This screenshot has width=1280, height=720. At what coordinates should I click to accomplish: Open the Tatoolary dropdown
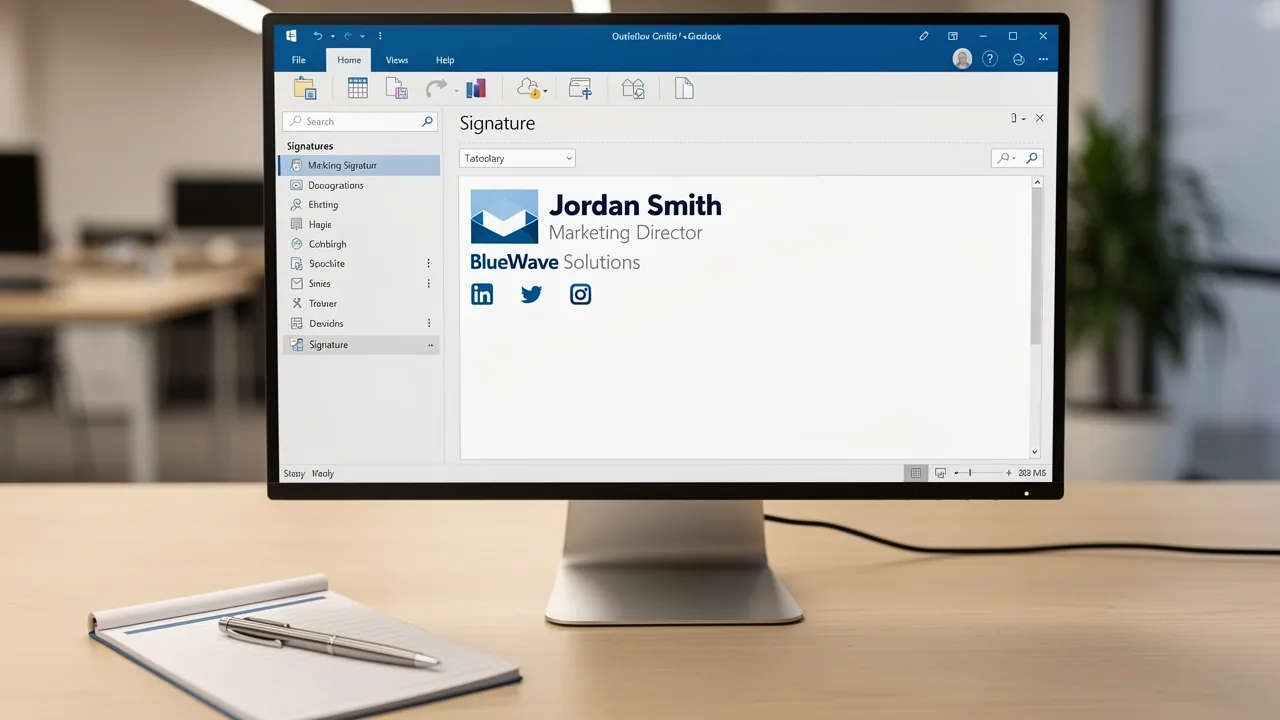(x=517, y=158)
